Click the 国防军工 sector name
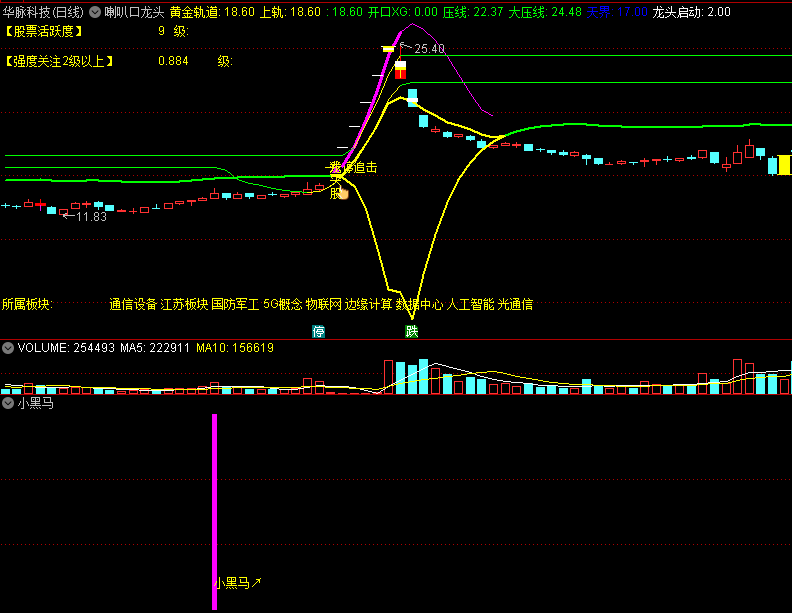Image resolution: width=792 pixels, height=613 pixels. point(235,304)
